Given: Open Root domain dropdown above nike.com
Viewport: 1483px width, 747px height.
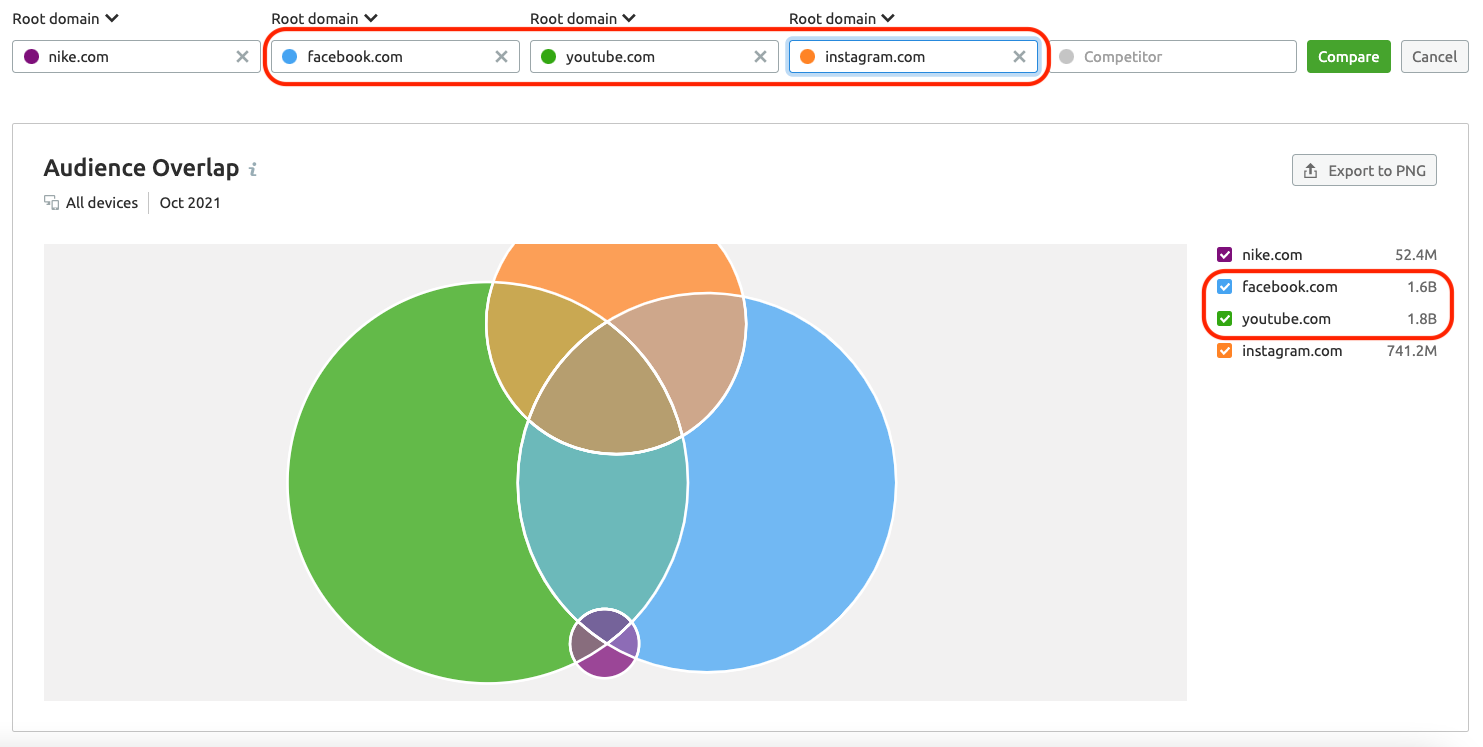Looking at the screenshot, I should point(66,18).
